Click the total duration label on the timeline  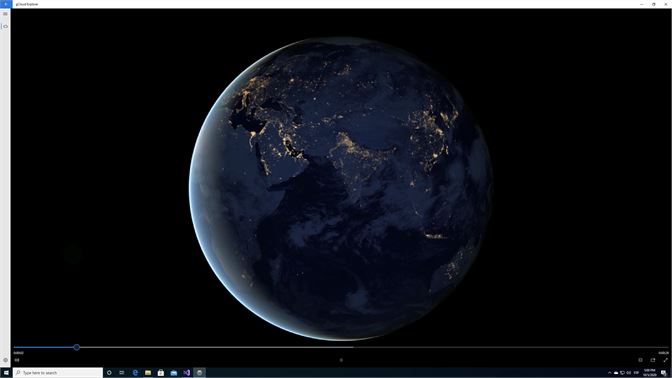tap(664, 353)
